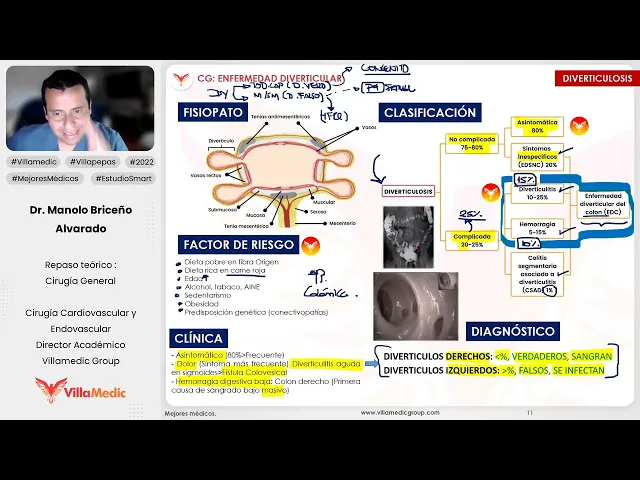Click 'Sedentarismo' risk factor
The image size is (640, 480).
click(x=208, y=295)
